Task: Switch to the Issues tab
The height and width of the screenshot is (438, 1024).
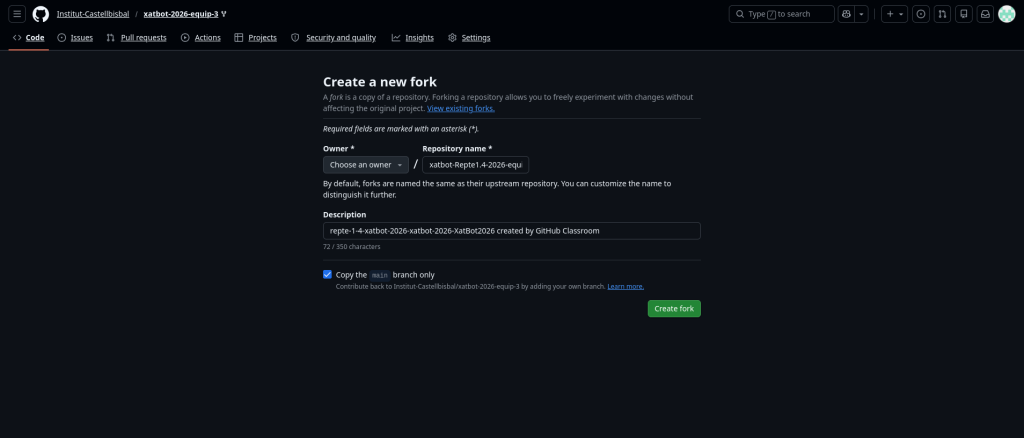Action: click(x=75, y=38)
